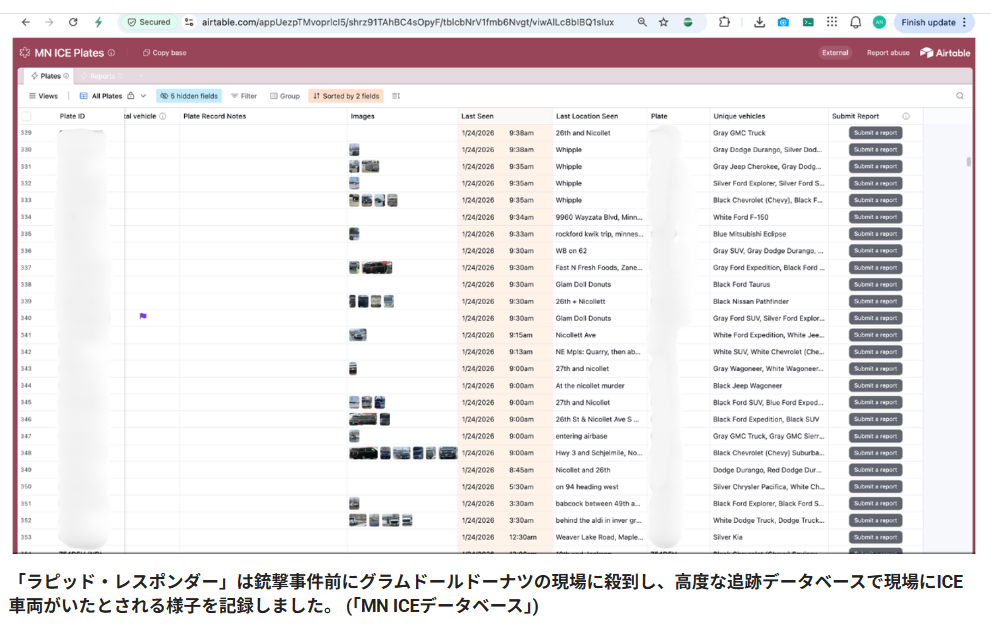Open the table search magnifier icon
The width and height of the screenshot is (991, 636).
(960, 96)
